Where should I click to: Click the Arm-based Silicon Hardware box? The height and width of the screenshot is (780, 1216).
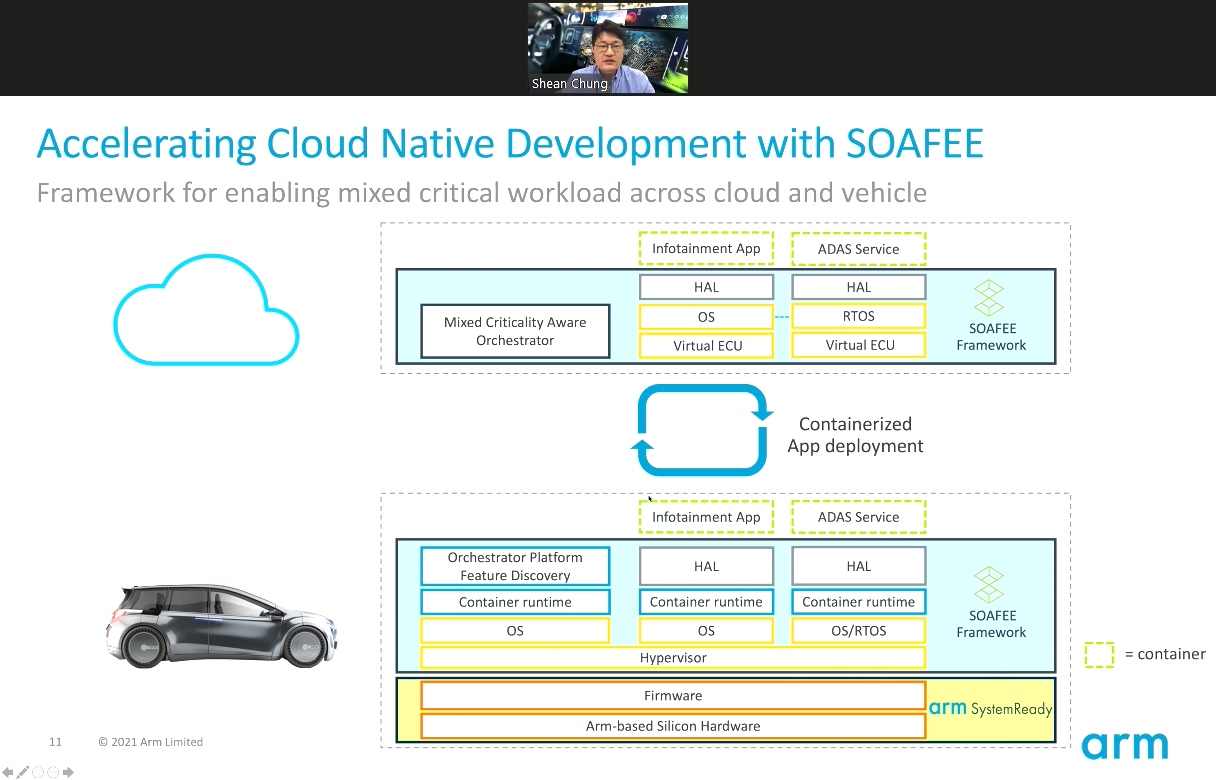point(673,726)
